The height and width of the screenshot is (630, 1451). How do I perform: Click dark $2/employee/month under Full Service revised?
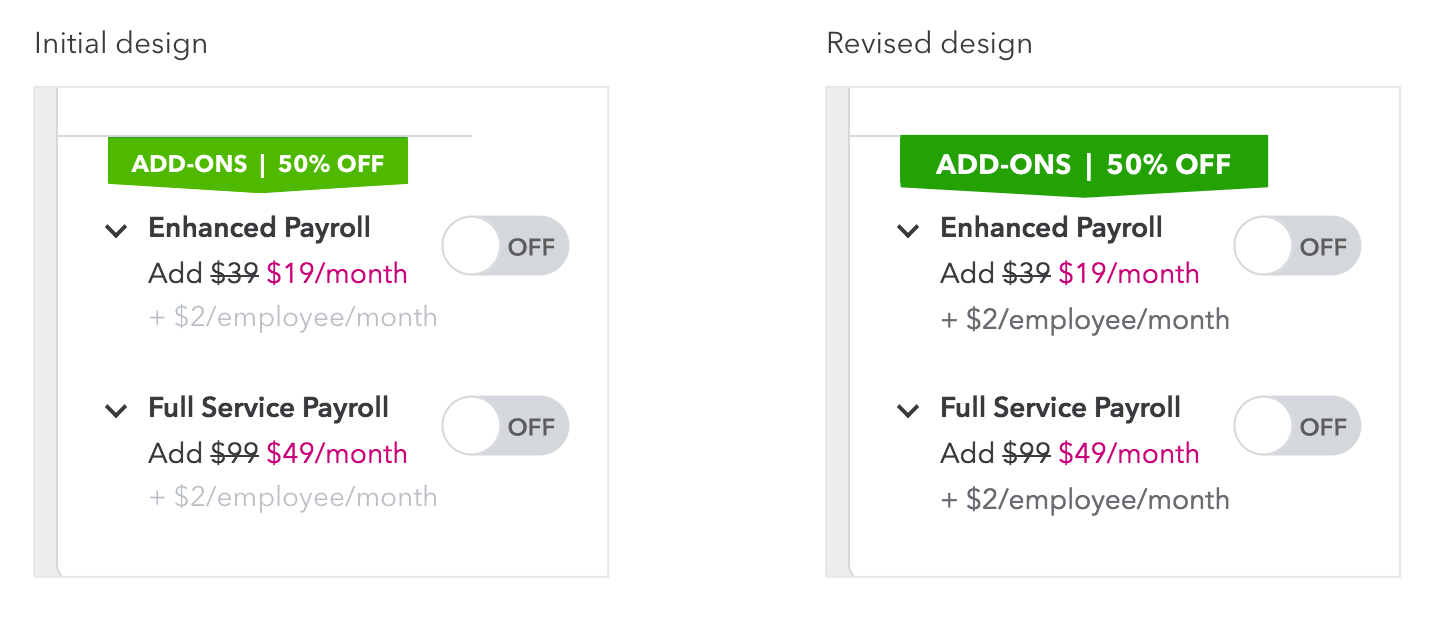pyautogui.click(x=1085, y=499)
